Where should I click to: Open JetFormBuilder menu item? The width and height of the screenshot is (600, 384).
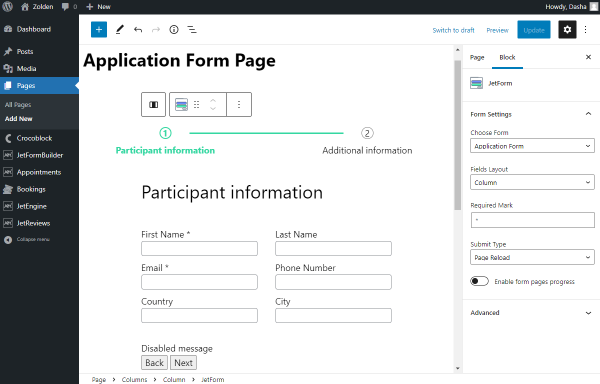tap(39, 155)
